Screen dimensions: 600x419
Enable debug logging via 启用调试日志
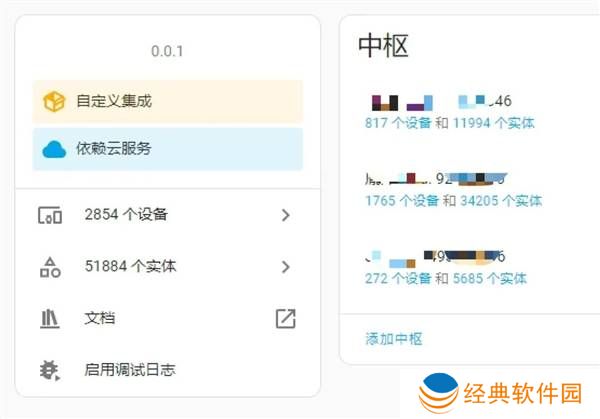(x=130, y=370)
